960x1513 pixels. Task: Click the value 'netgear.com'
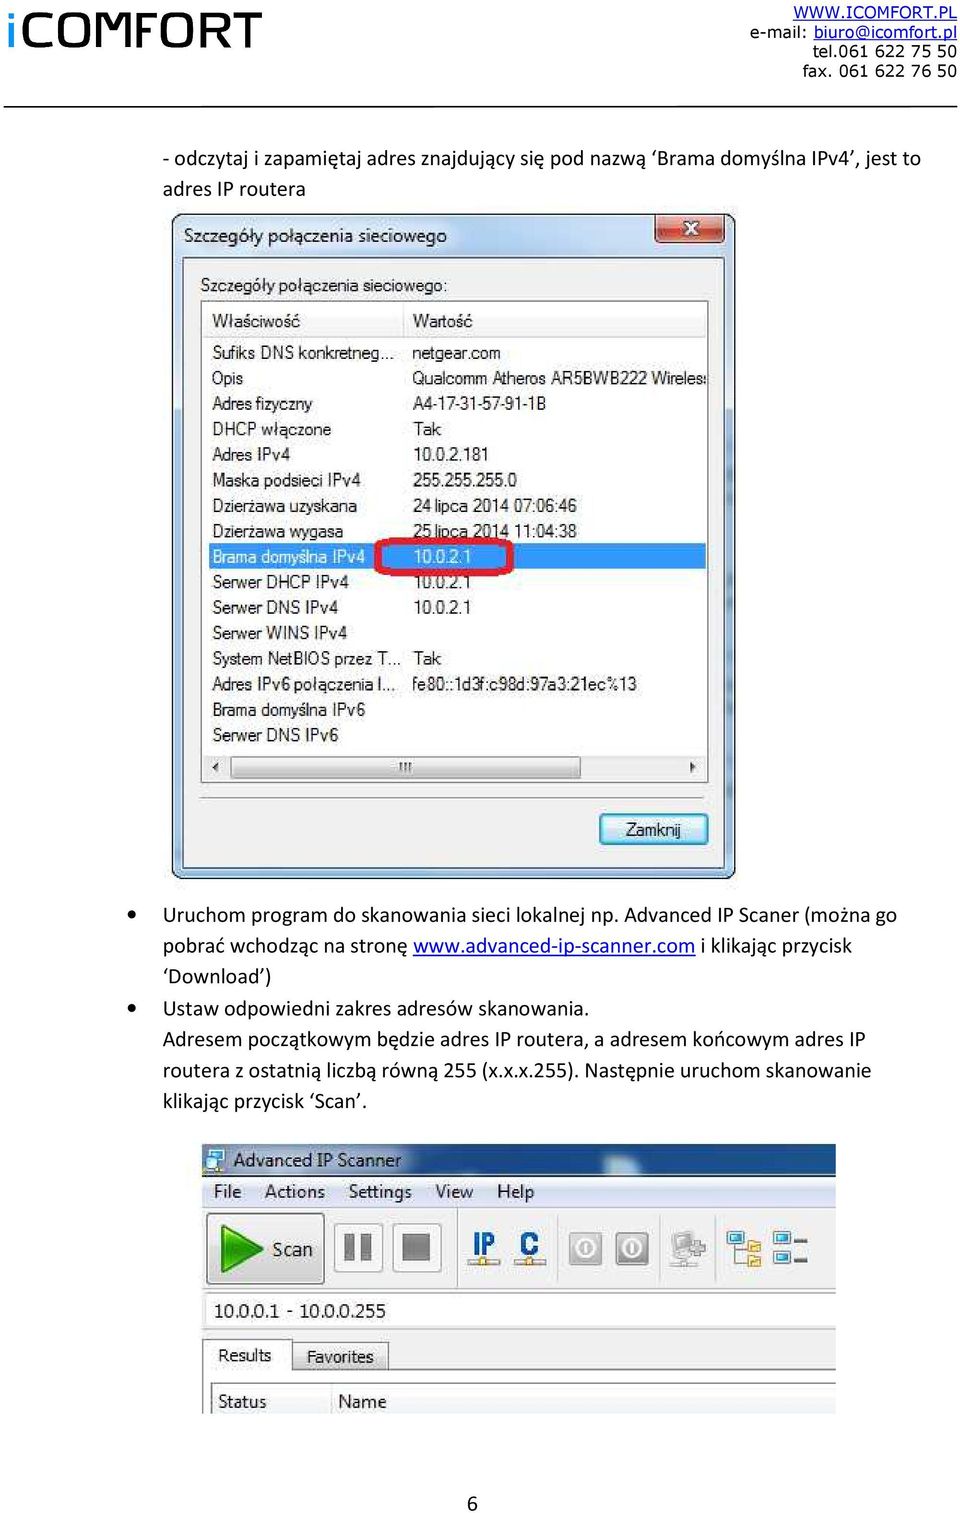456,353
